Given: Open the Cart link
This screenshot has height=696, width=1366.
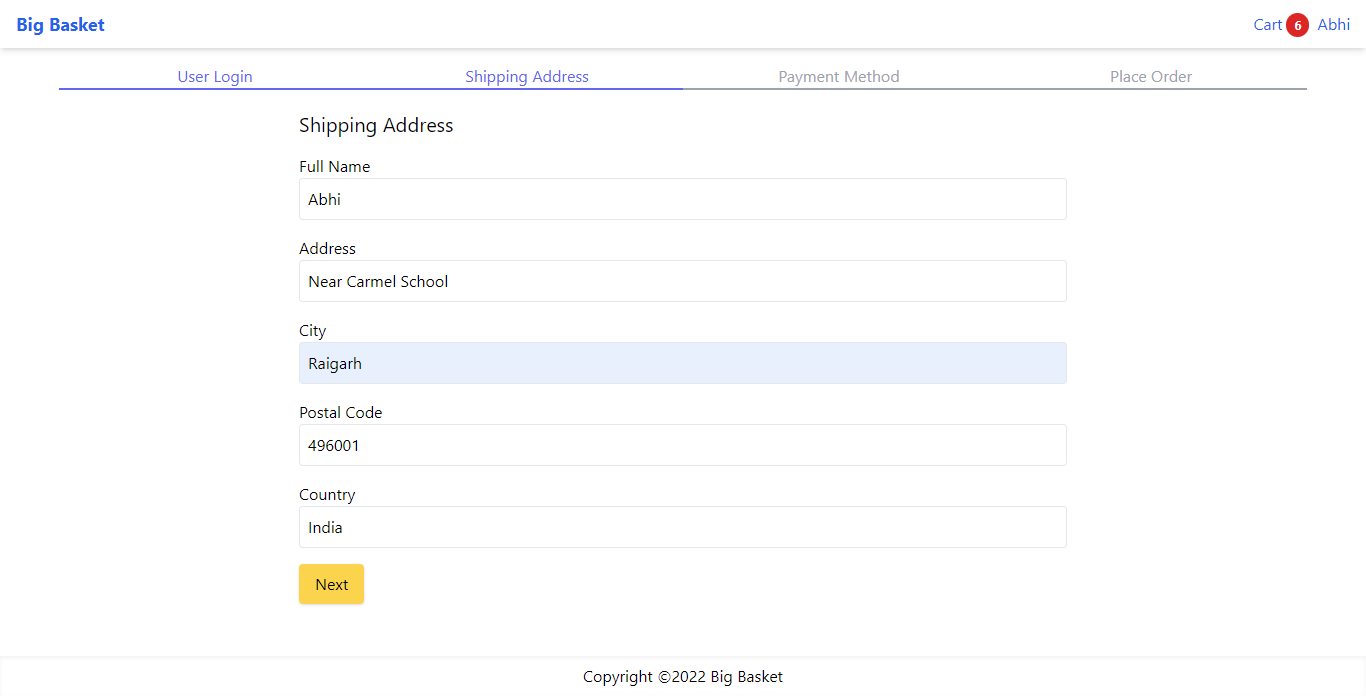Looking at the screenshot, I should click(1268, 25).
